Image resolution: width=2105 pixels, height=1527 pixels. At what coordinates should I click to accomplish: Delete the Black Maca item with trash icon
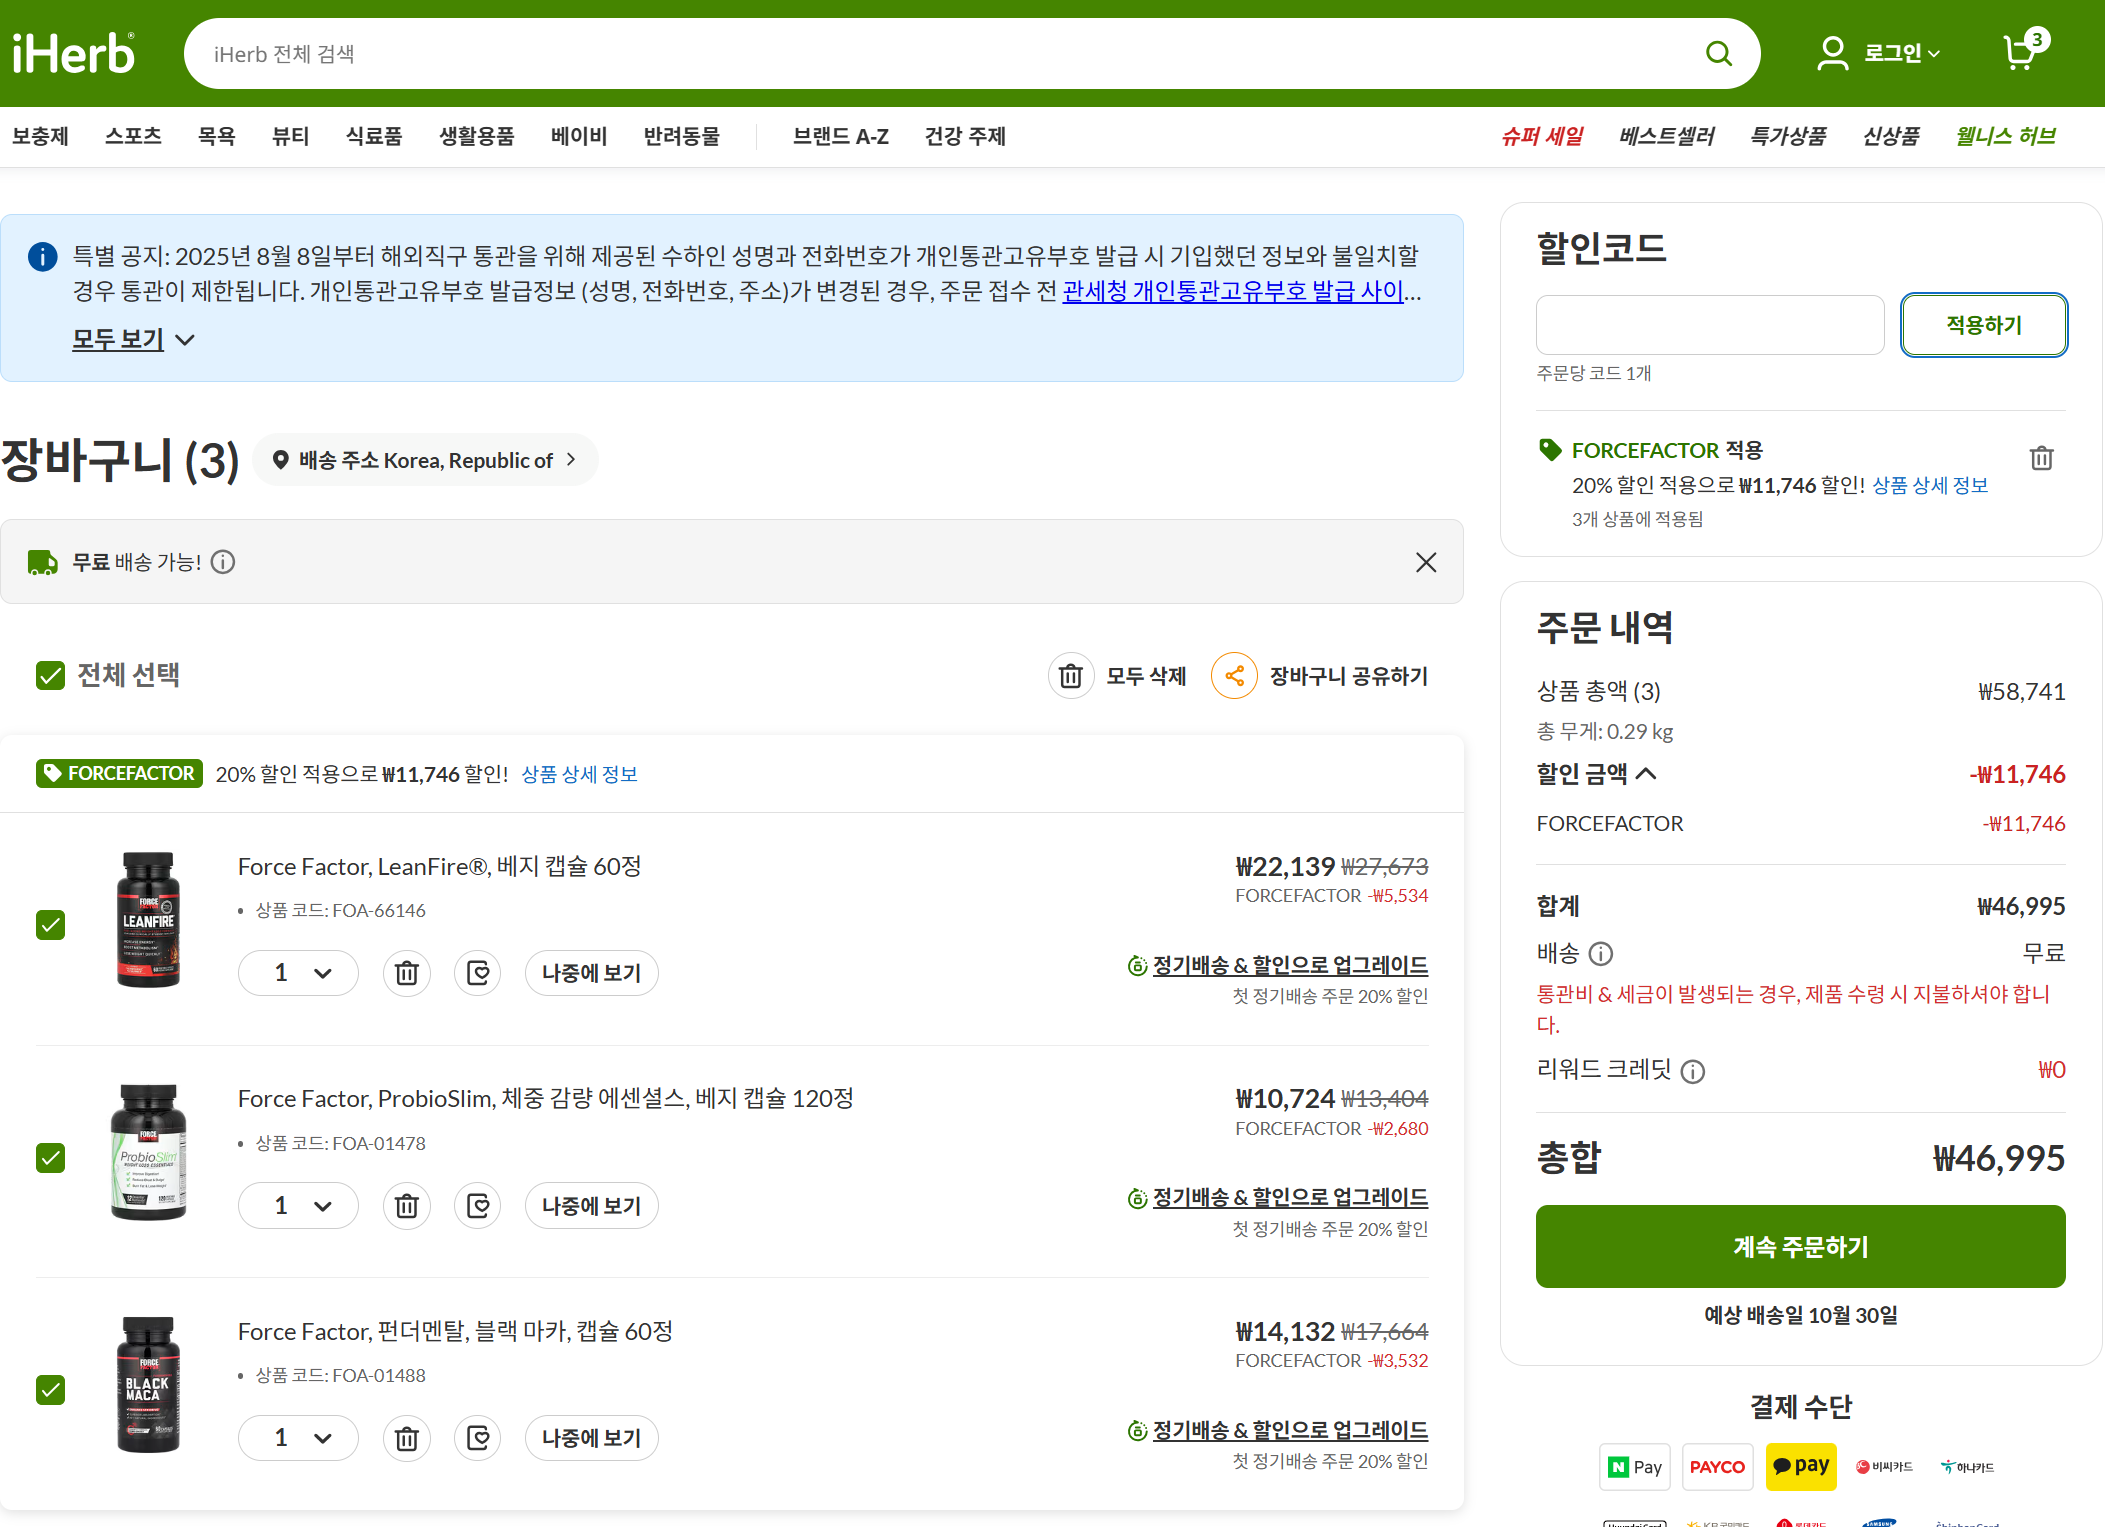(406, 1438)
